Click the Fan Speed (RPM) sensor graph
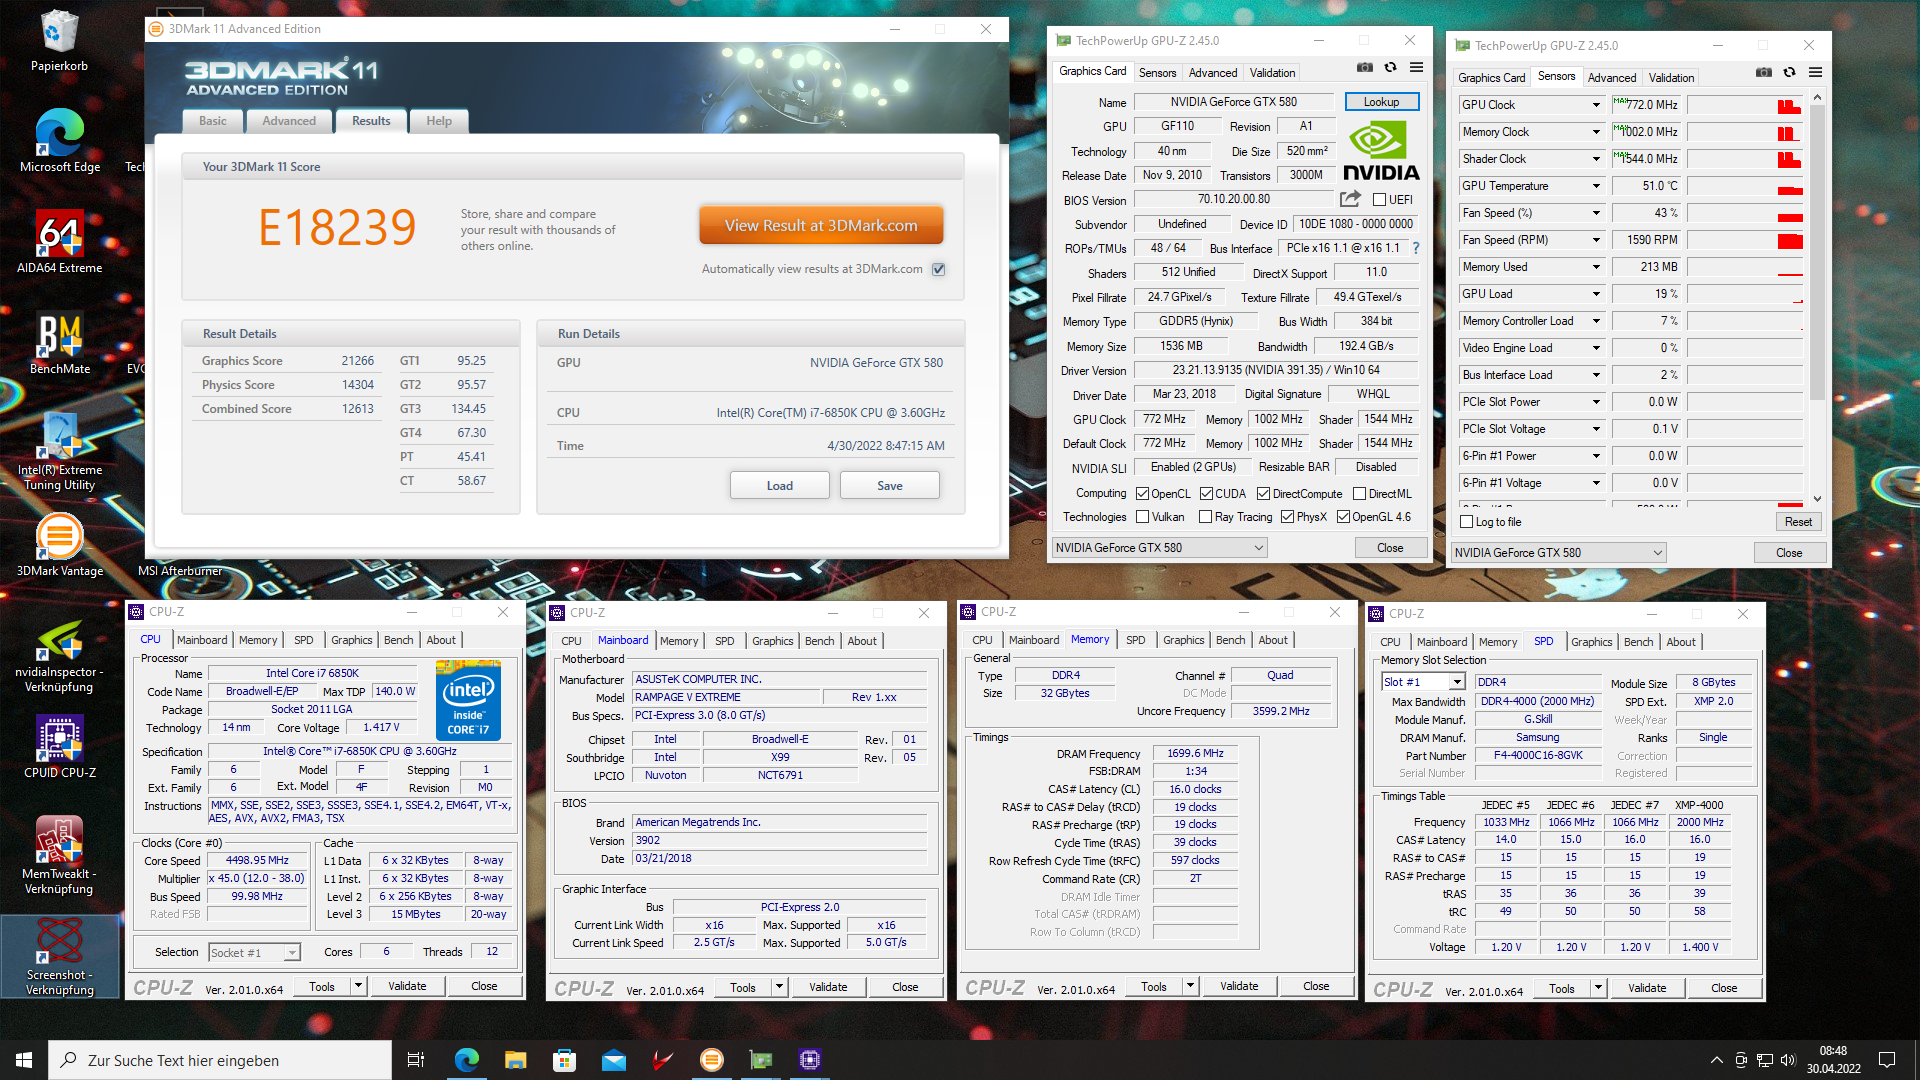Image resolution: width=1920 pixels, height=1080 pixels. 1746,240
